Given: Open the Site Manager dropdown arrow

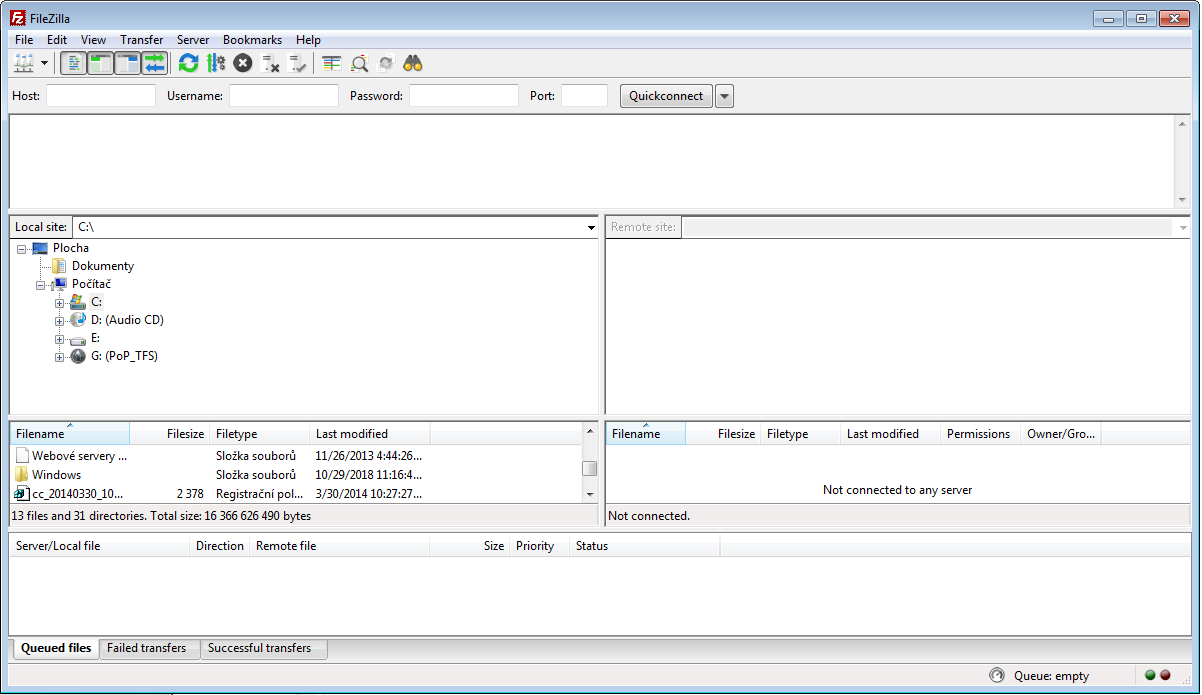Looking at the screenshot, I should 44,62.
